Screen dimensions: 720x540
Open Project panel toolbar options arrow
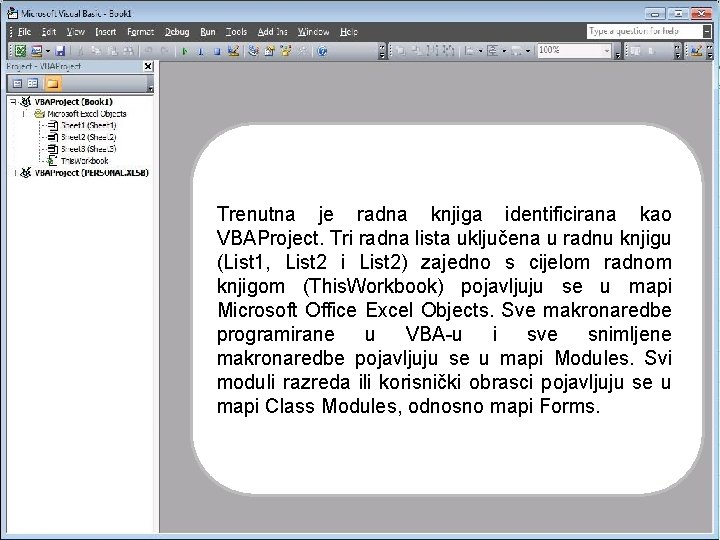click(150, 85)
